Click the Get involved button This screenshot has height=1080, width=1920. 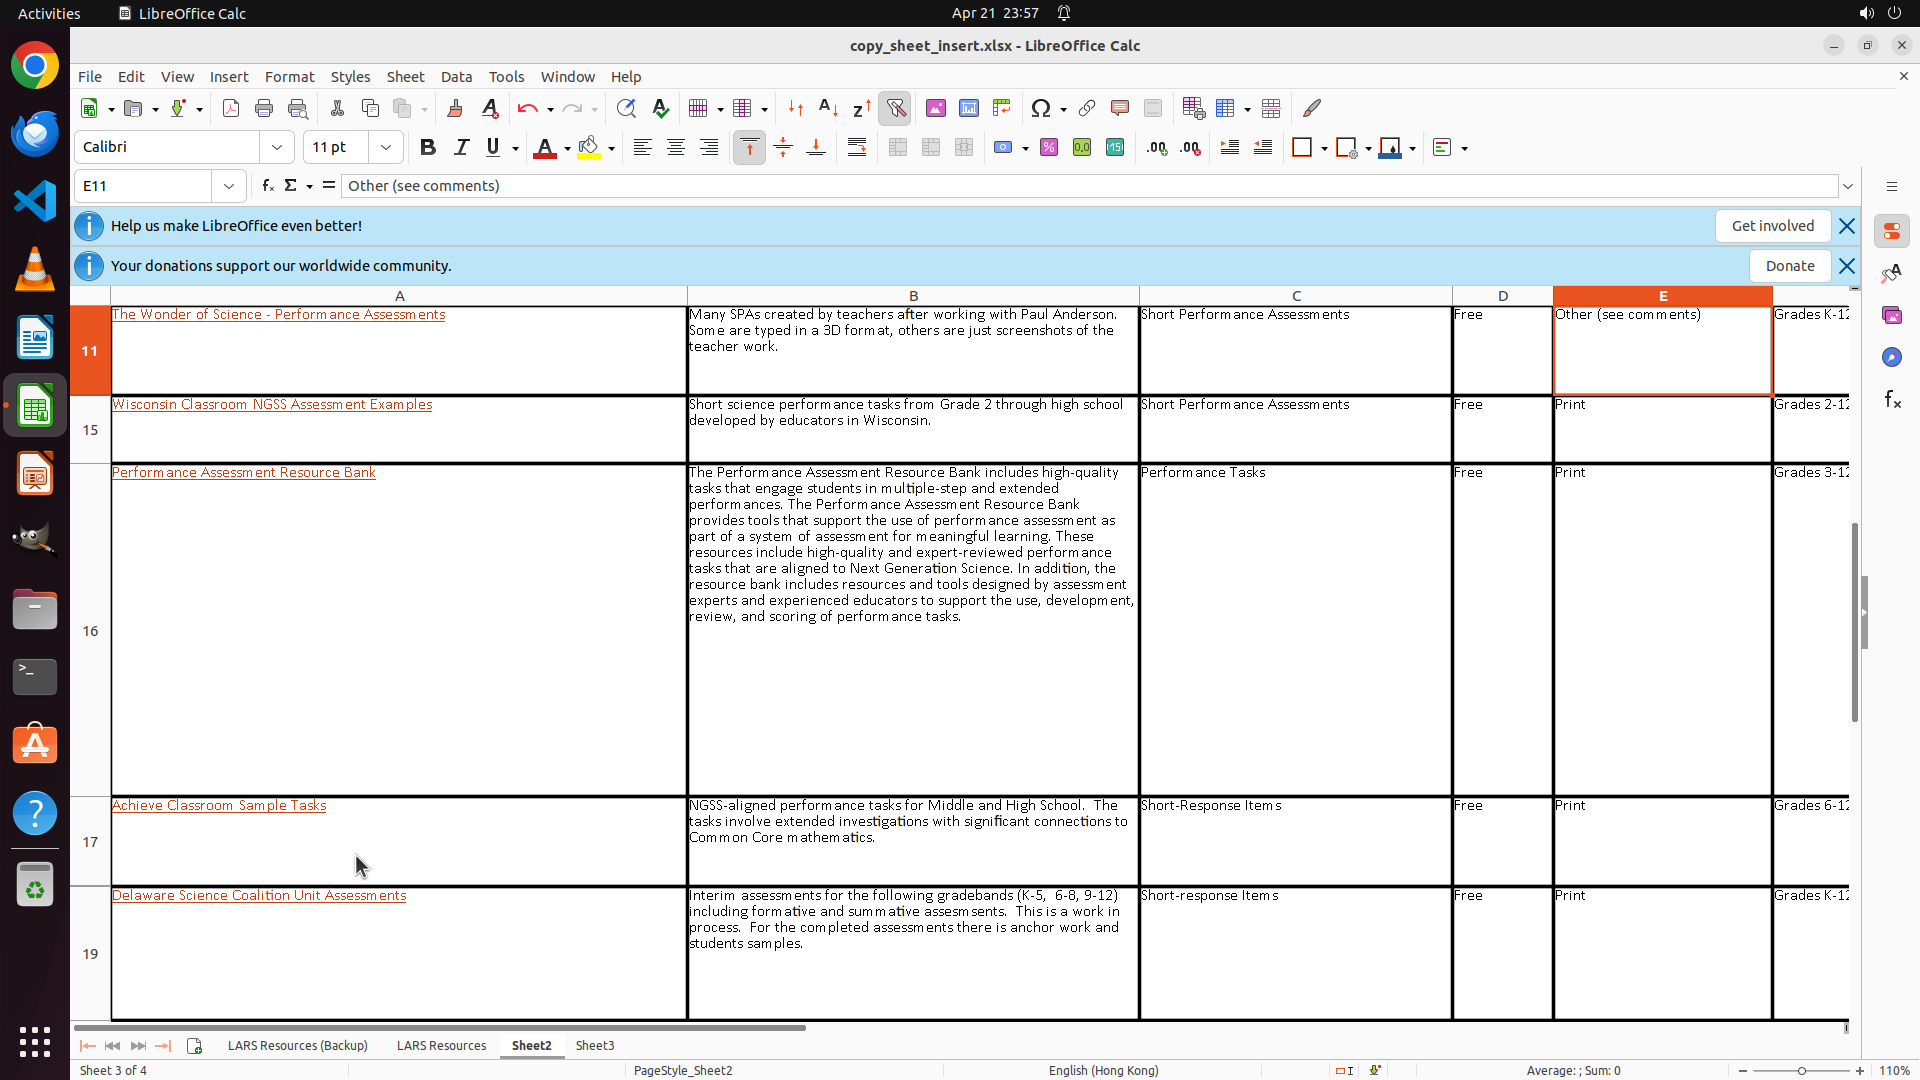[1772, 226]
